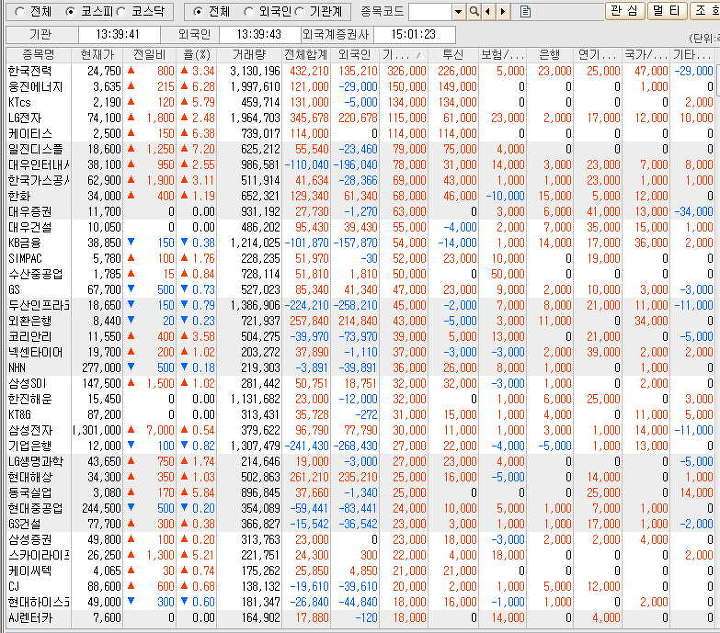
Task: Click 한국전력 current price 24,750
Action: tap(104, 71)
